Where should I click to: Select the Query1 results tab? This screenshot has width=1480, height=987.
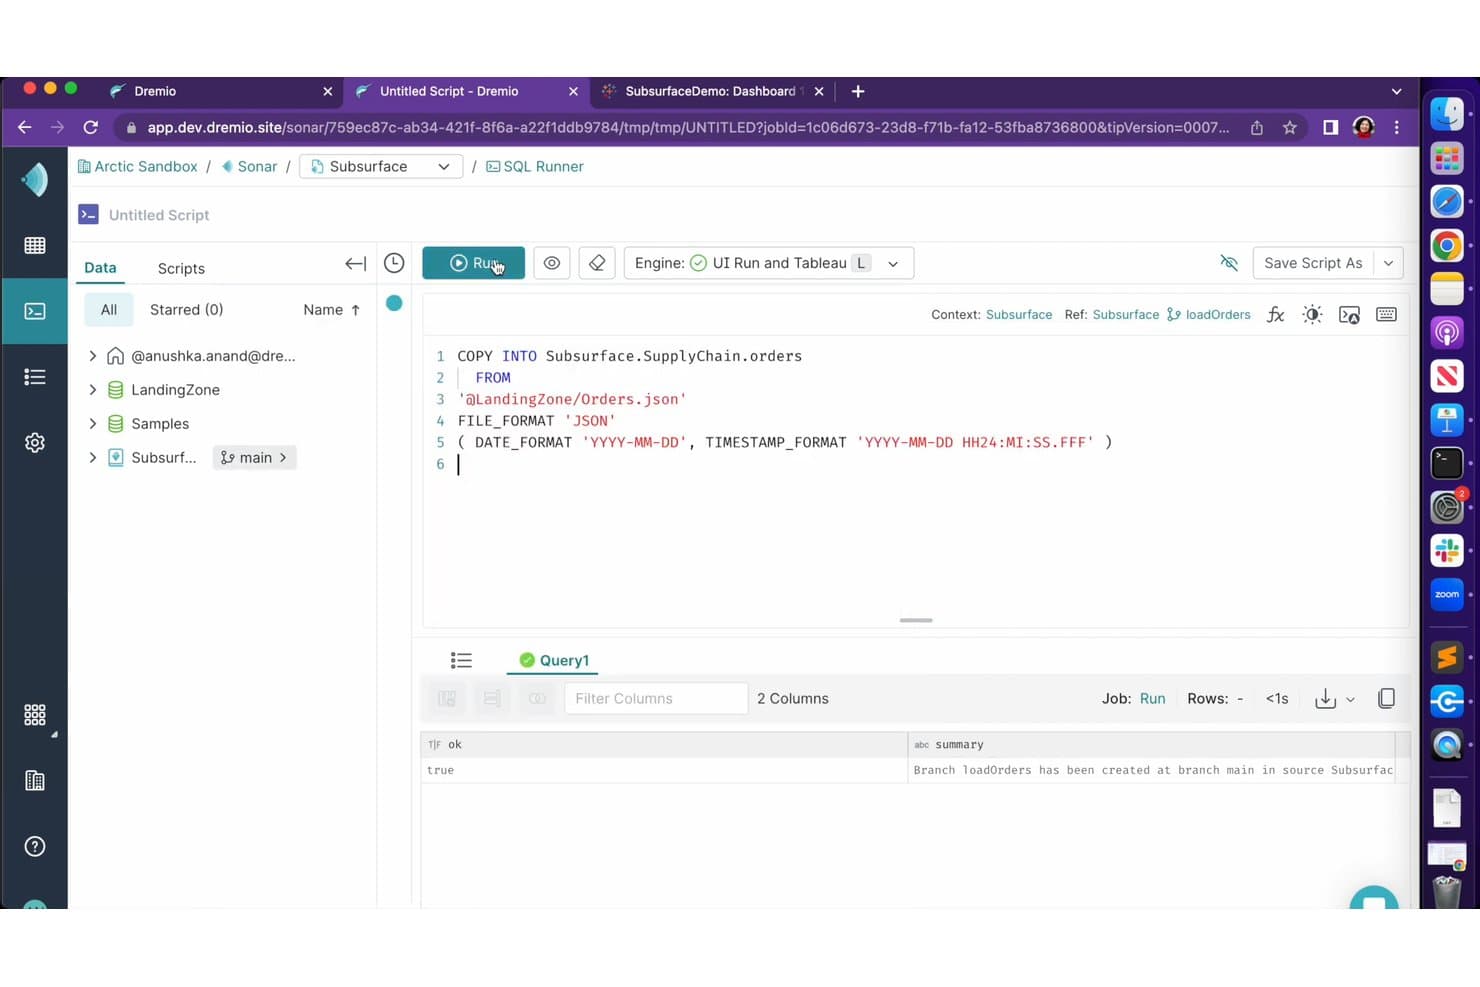pos(553,661)
